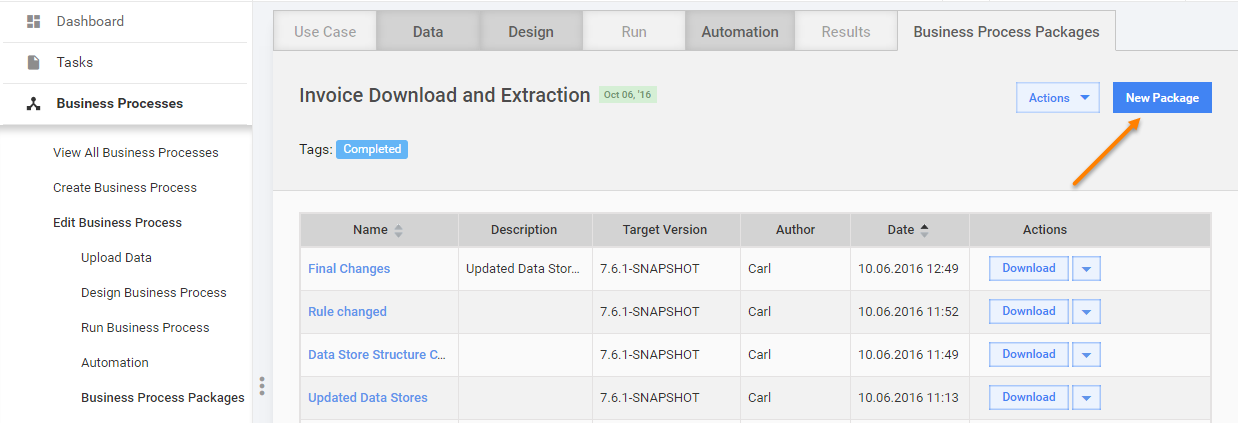Open the Final Changes package link
The height and width of the screenshot is (423, 1238).
349,269
